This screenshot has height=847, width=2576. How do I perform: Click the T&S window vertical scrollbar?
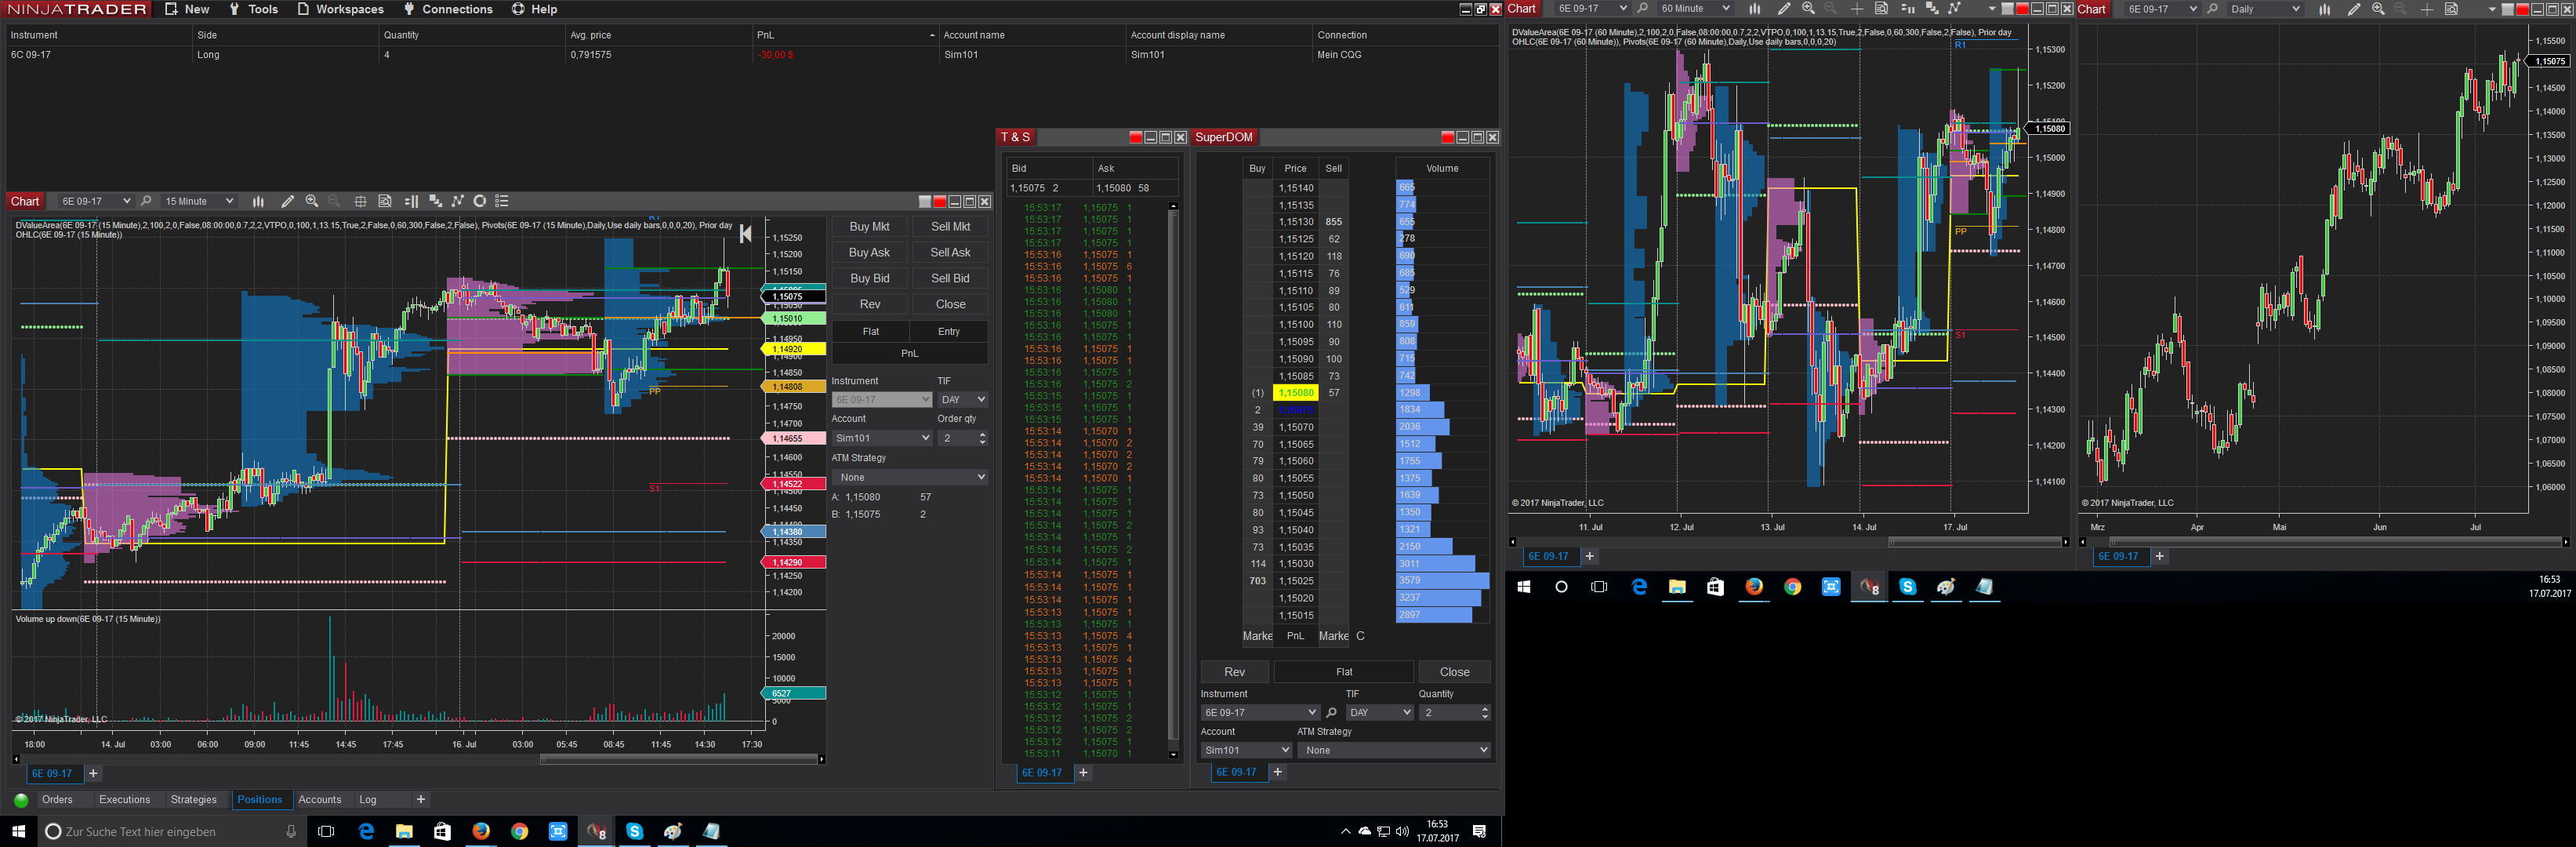1173,480
